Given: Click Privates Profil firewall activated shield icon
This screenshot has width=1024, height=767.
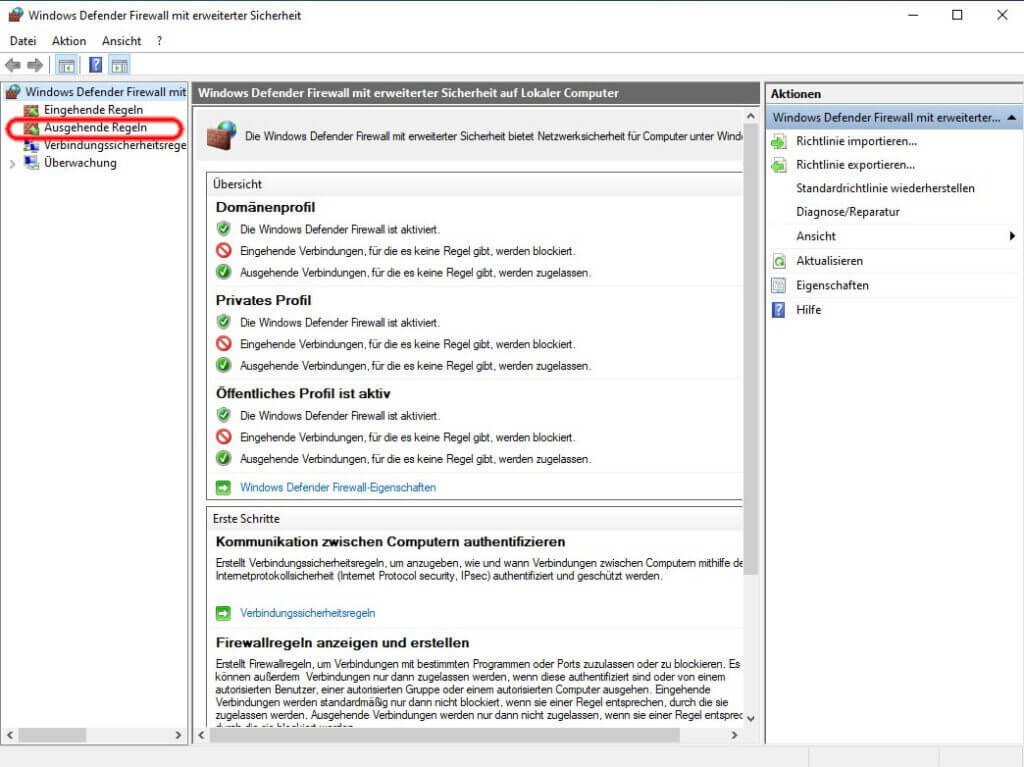Looking at the screenshot, I should click(223, 322).
